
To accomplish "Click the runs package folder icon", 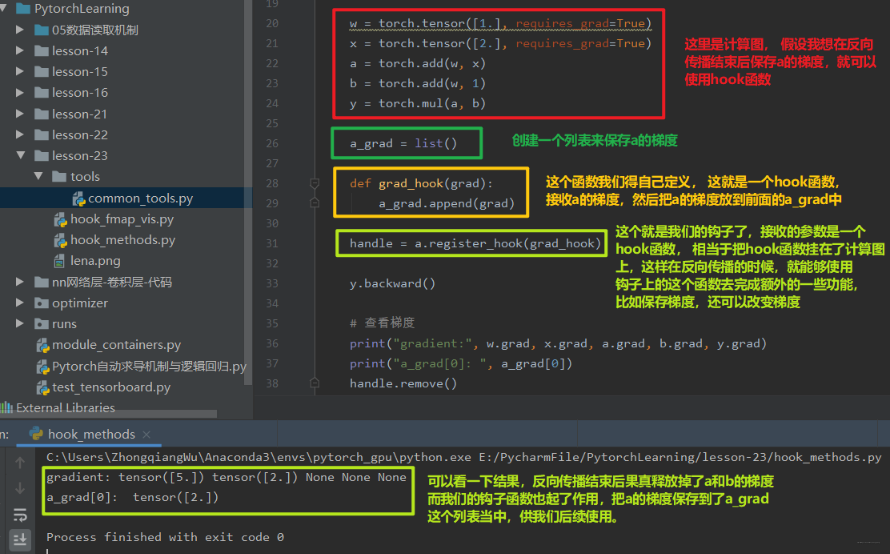I will (41, 324).
